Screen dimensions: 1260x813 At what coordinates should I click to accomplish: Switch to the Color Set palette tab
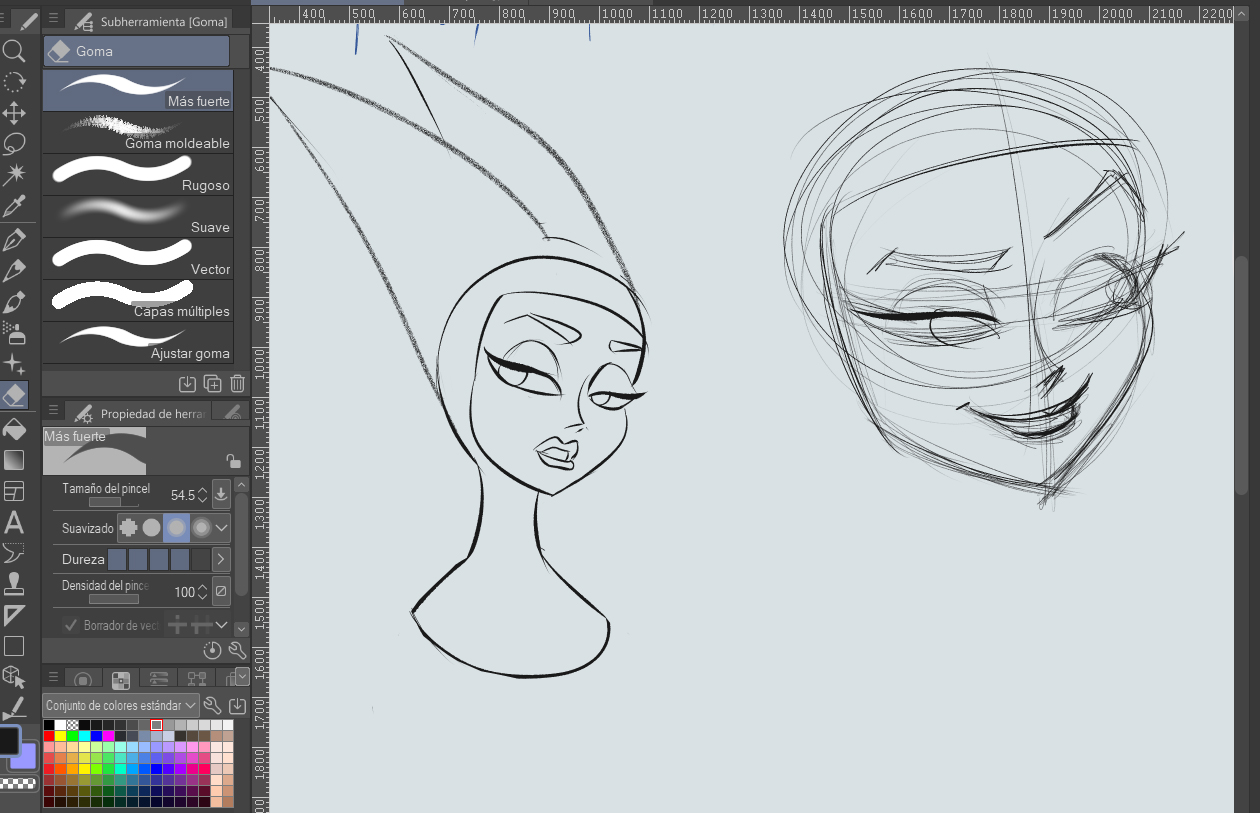point(120,680)
